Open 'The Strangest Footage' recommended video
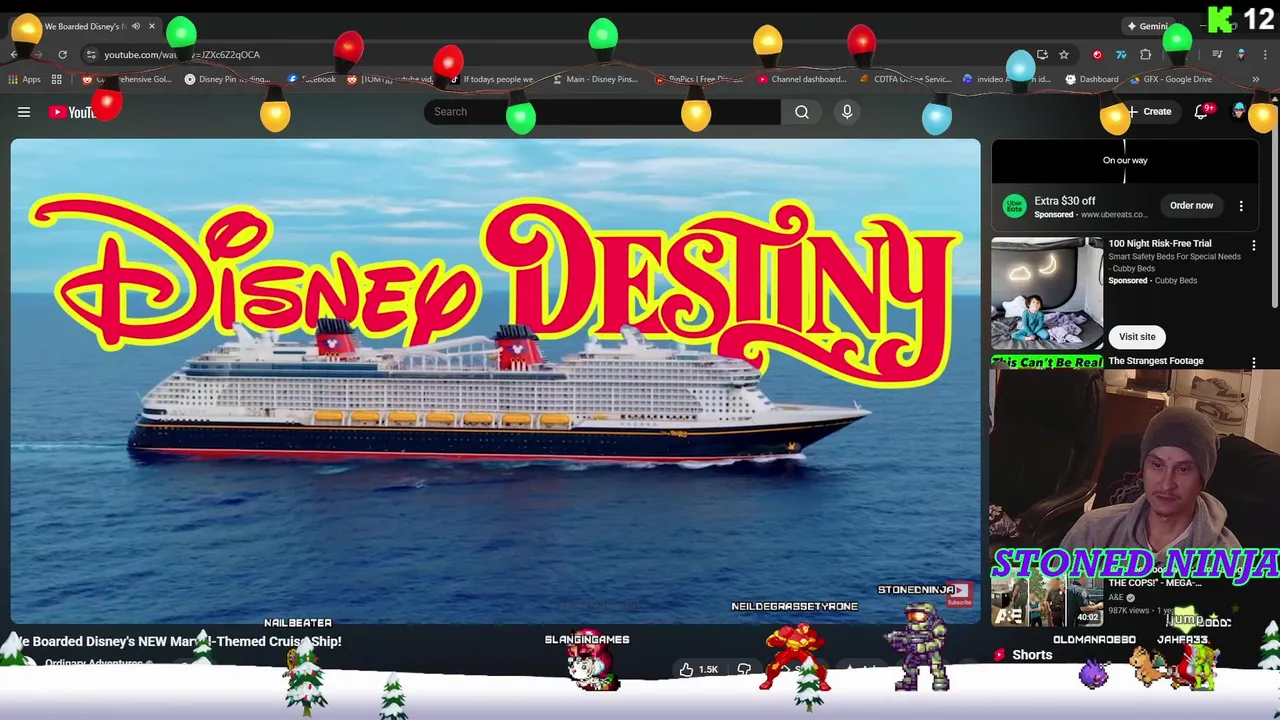 (1156, 361)
